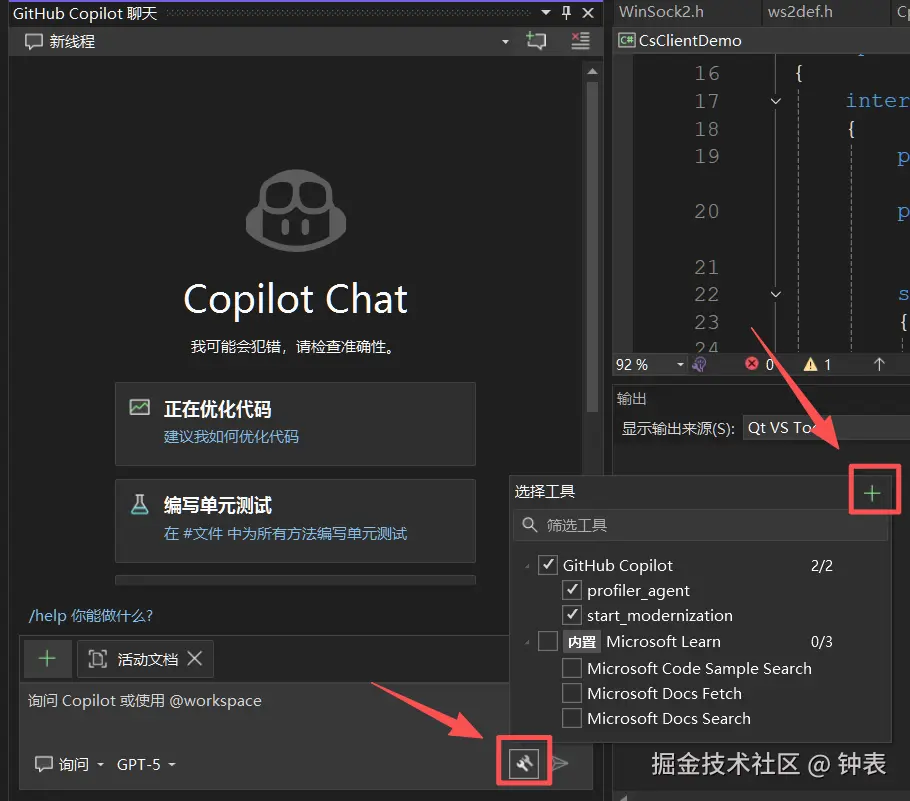Click the Copilot health indicator icon beside zoom
910x801 pixels.
tap(699, 365)
